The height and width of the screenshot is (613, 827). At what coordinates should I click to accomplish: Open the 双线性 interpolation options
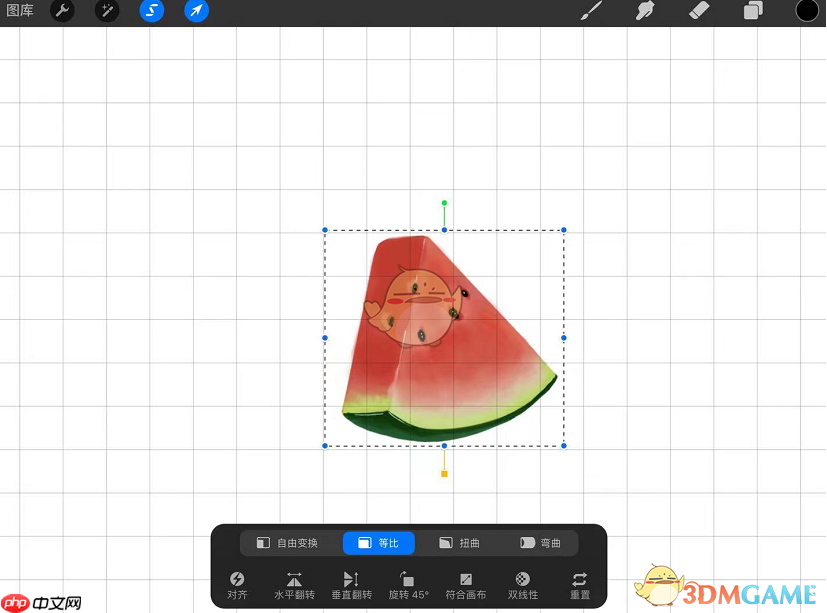coord(522,584)
